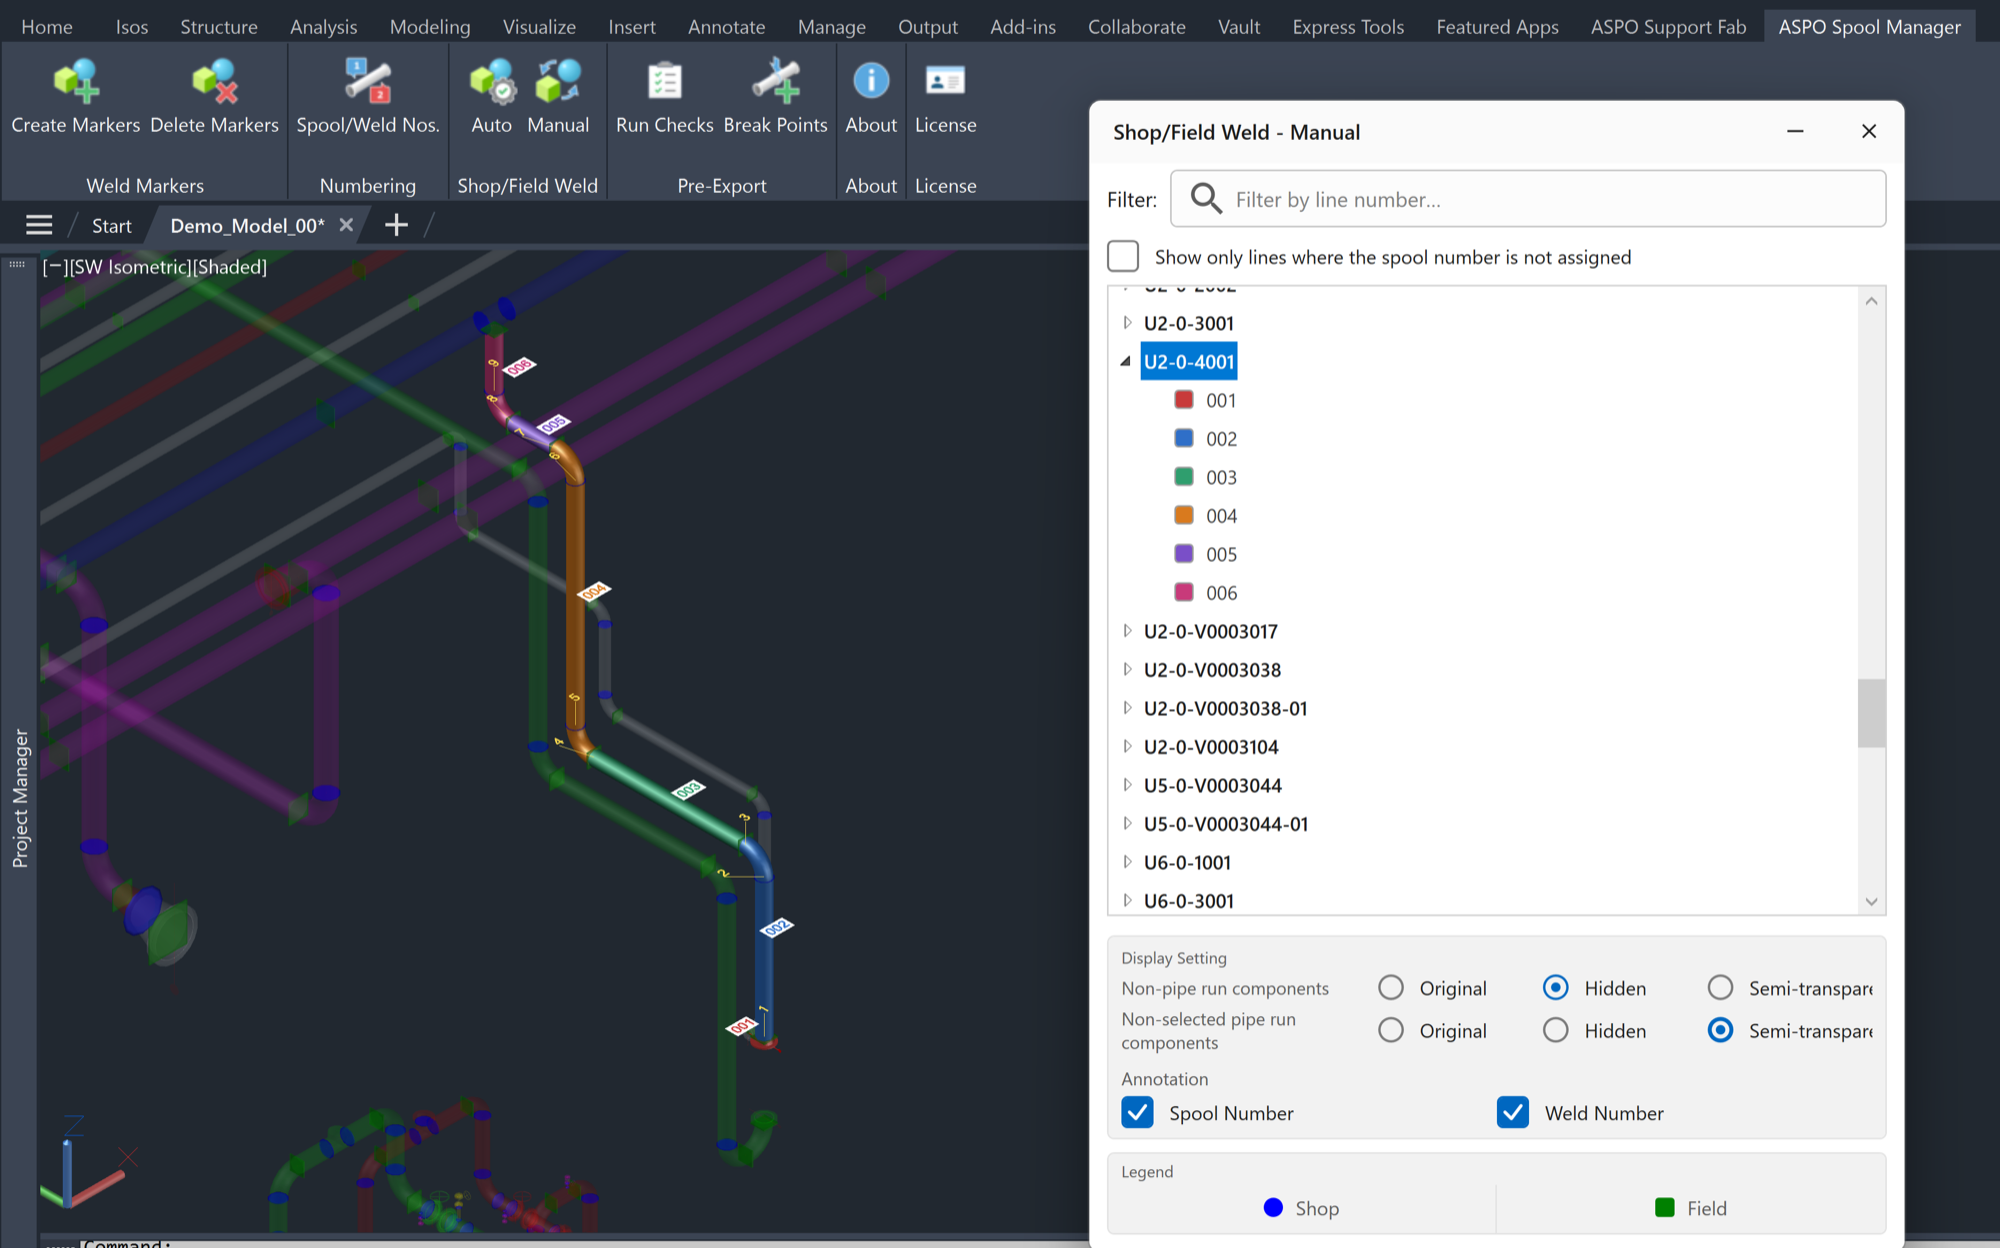
Task: Click the [-] viewport control
Action: point(55,267)
